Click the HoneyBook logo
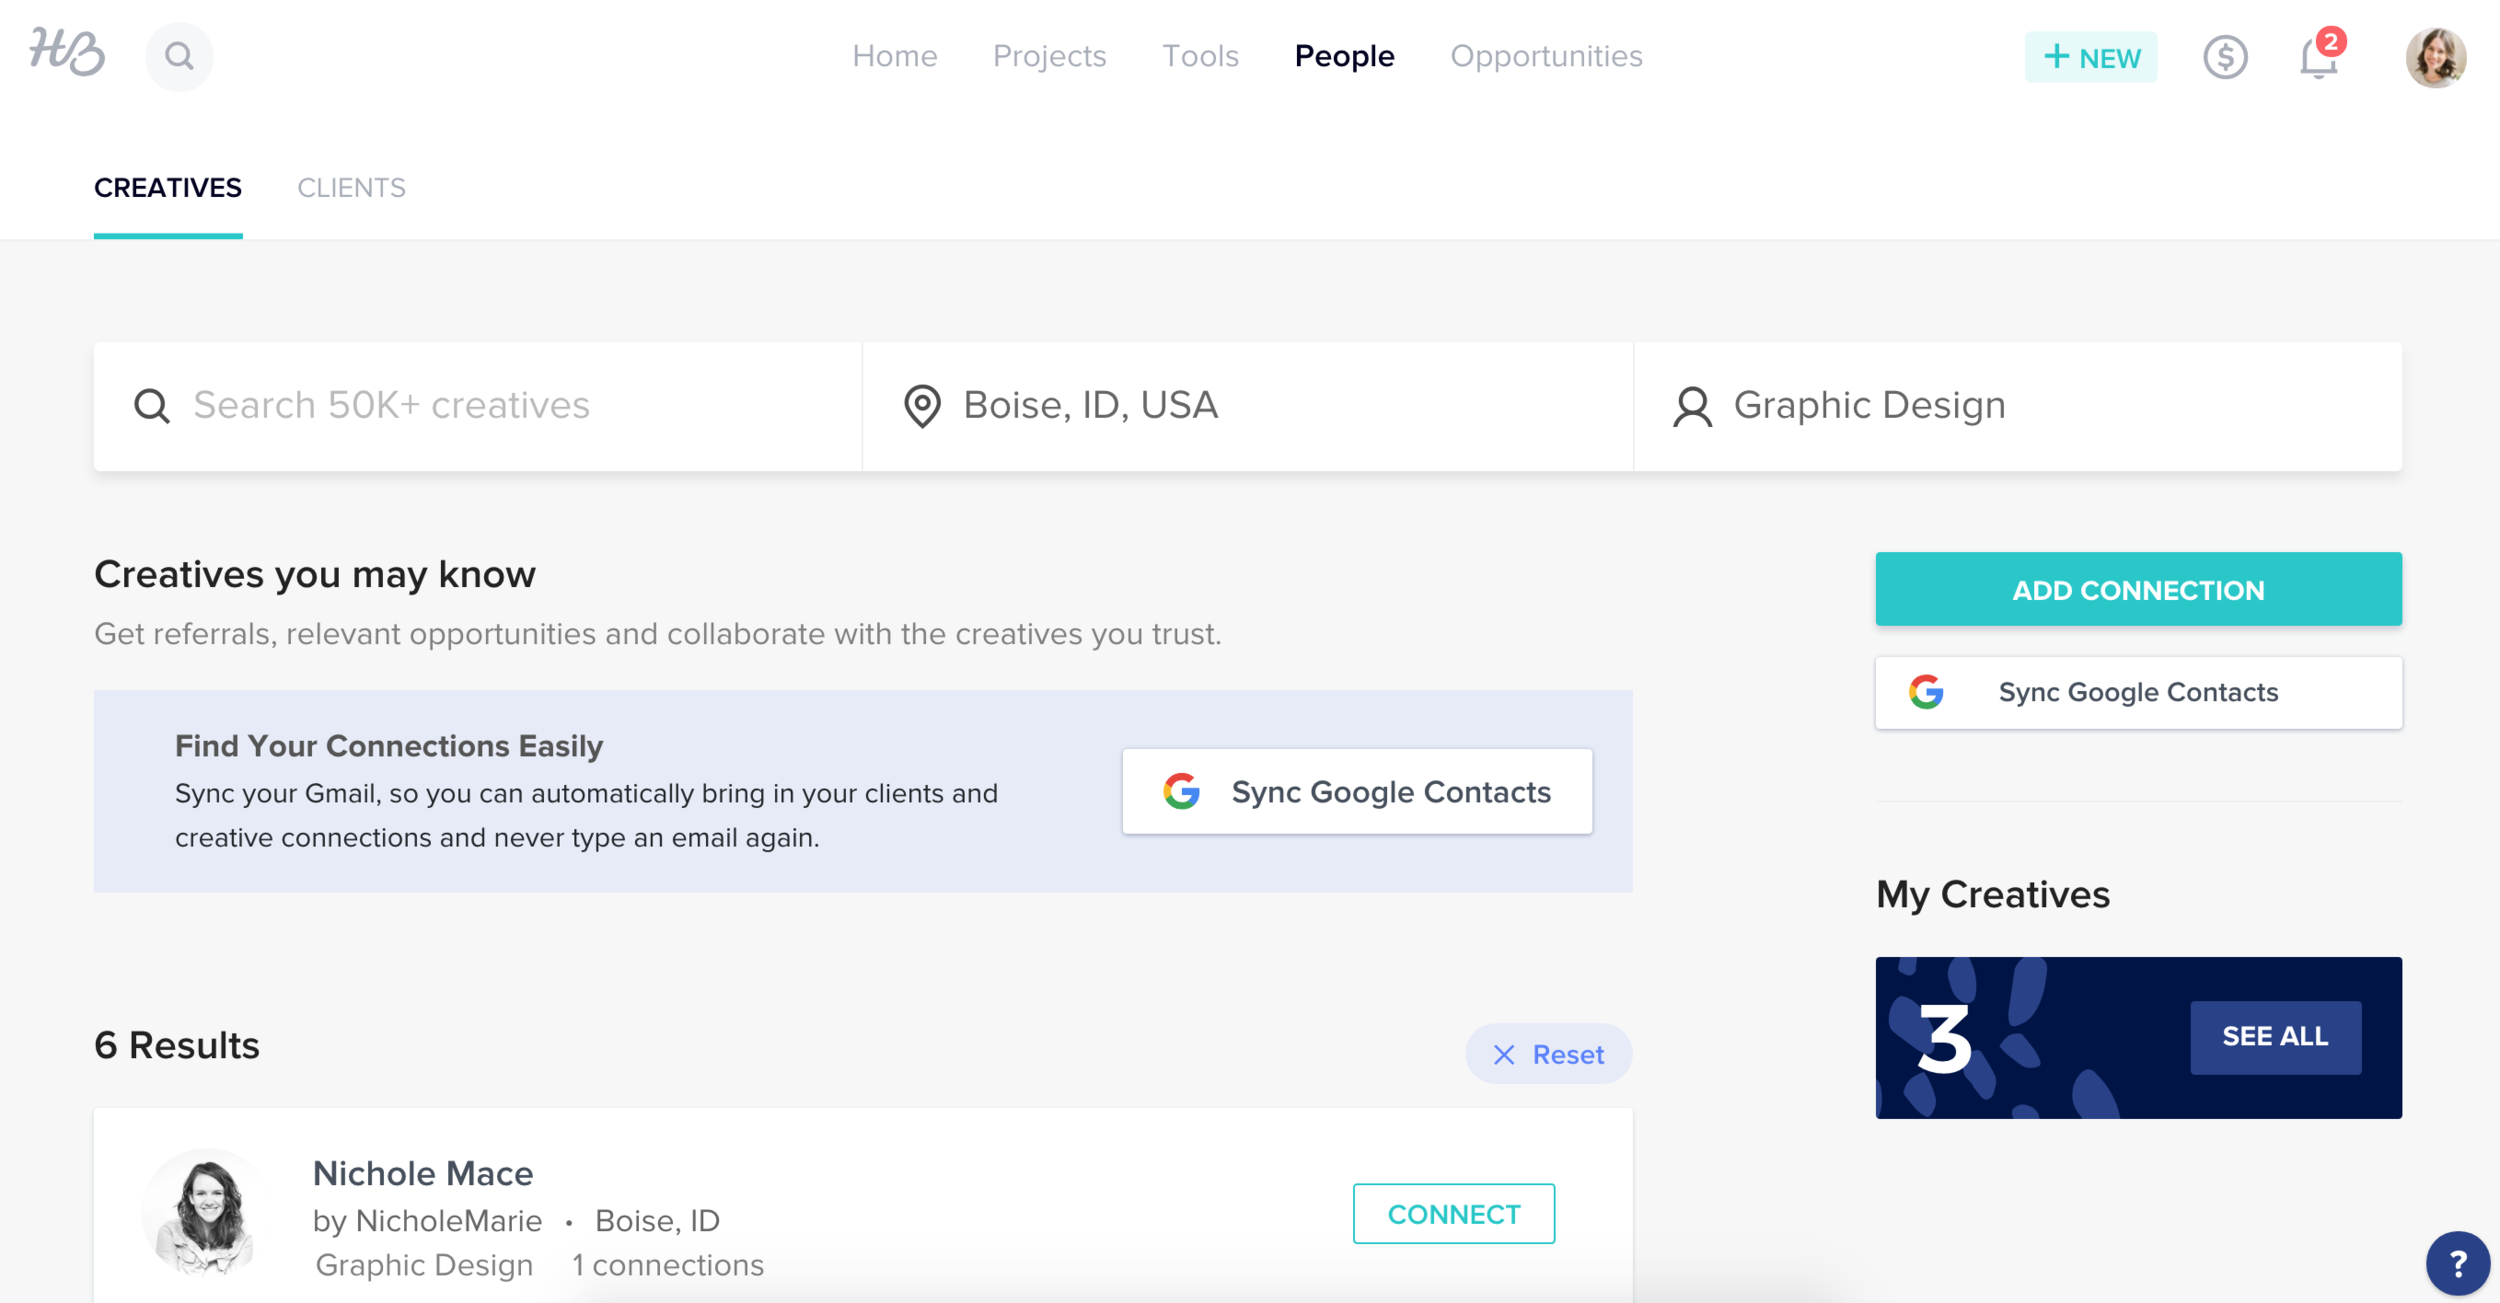The width and height of the screenshot is (2500, 1303). pyautogui.click(x=70, y=55)
